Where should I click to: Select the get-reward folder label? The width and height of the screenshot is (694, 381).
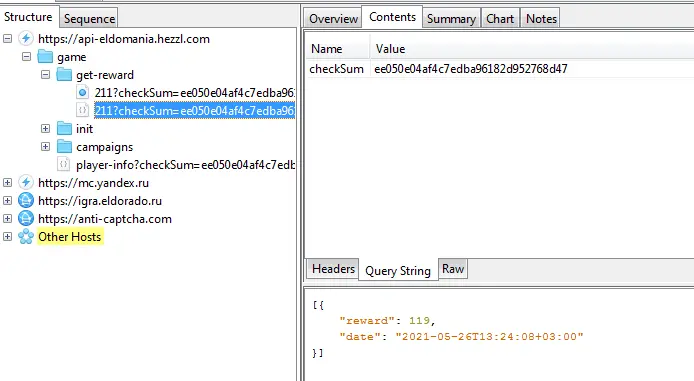(x=105, y=75)
